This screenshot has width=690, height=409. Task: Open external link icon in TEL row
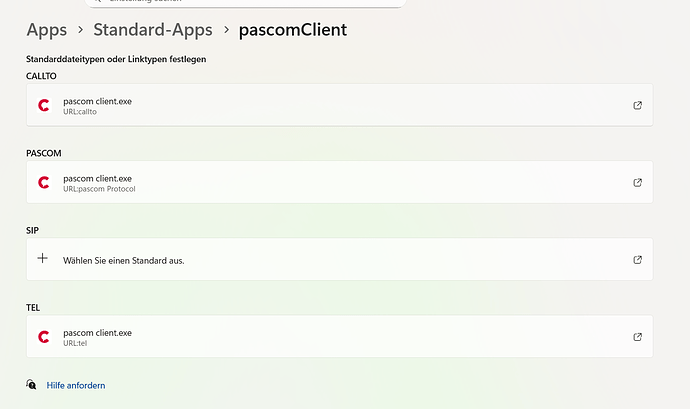pyautogui.click(x=637, y=337)
